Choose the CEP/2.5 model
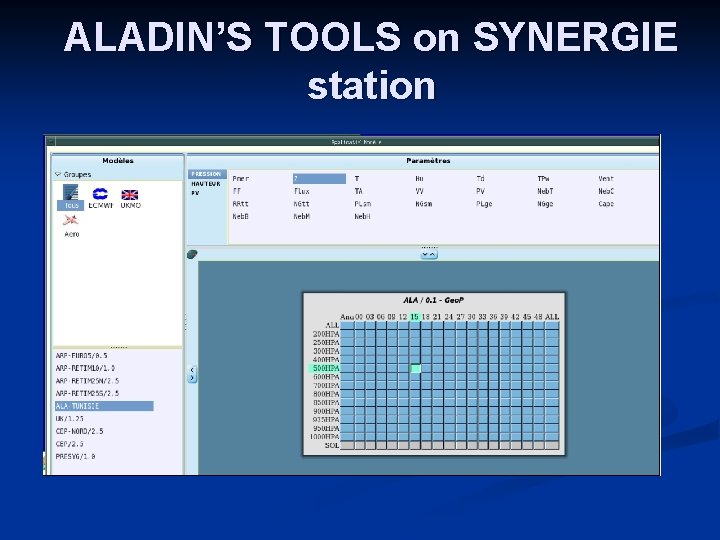Image resolution: width=720 pixels, height=540 pixels. tap(69, 444)
